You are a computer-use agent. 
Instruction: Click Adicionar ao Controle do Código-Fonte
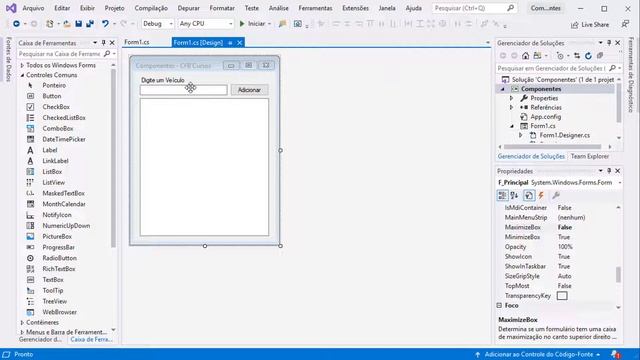[539, 354]
